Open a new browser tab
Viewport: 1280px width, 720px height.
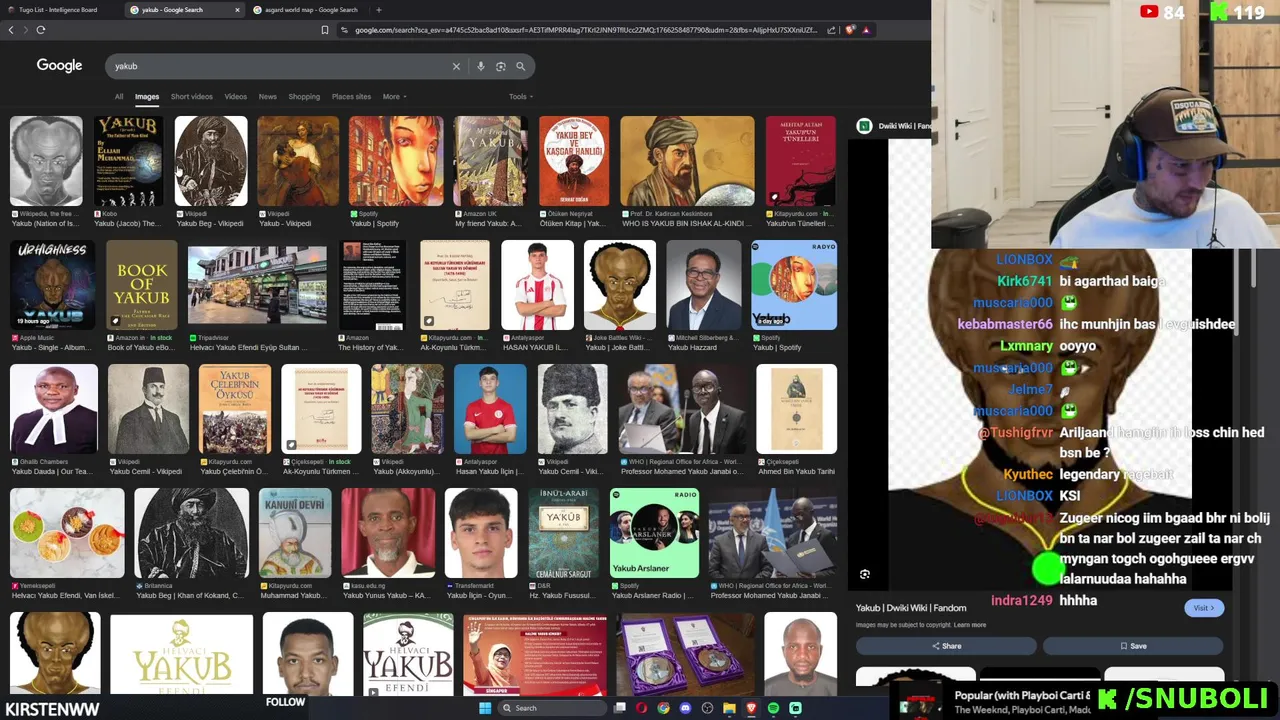click(378, 10)
